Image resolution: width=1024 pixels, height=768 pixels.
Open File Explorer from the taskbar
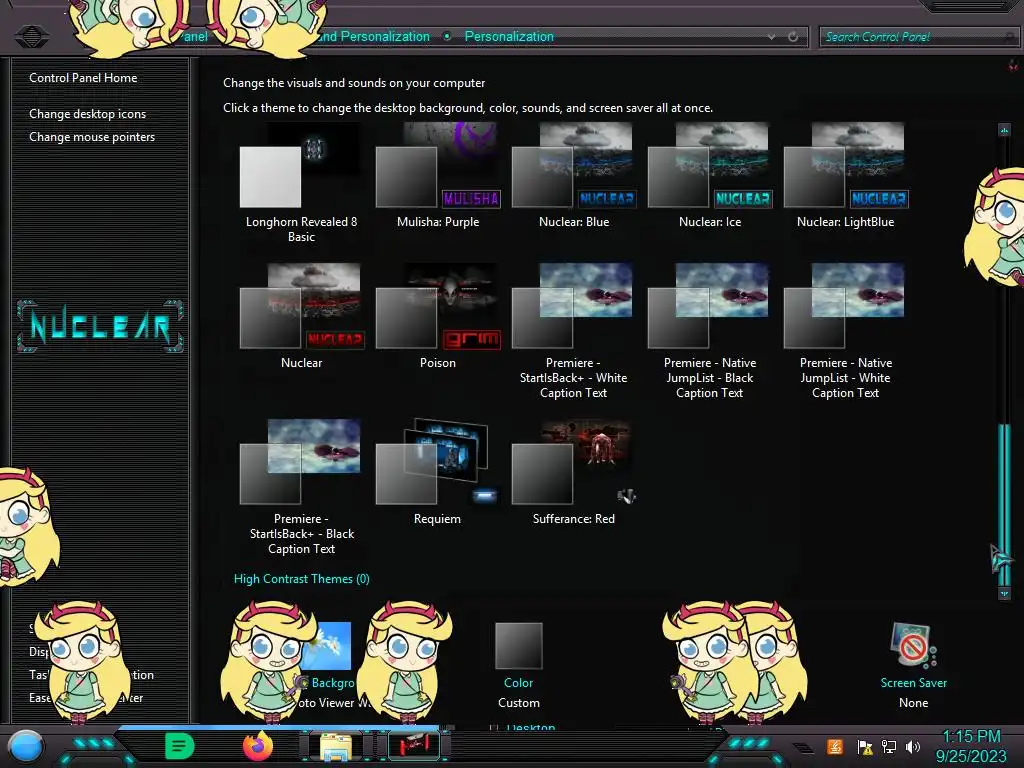pos(336,746)
